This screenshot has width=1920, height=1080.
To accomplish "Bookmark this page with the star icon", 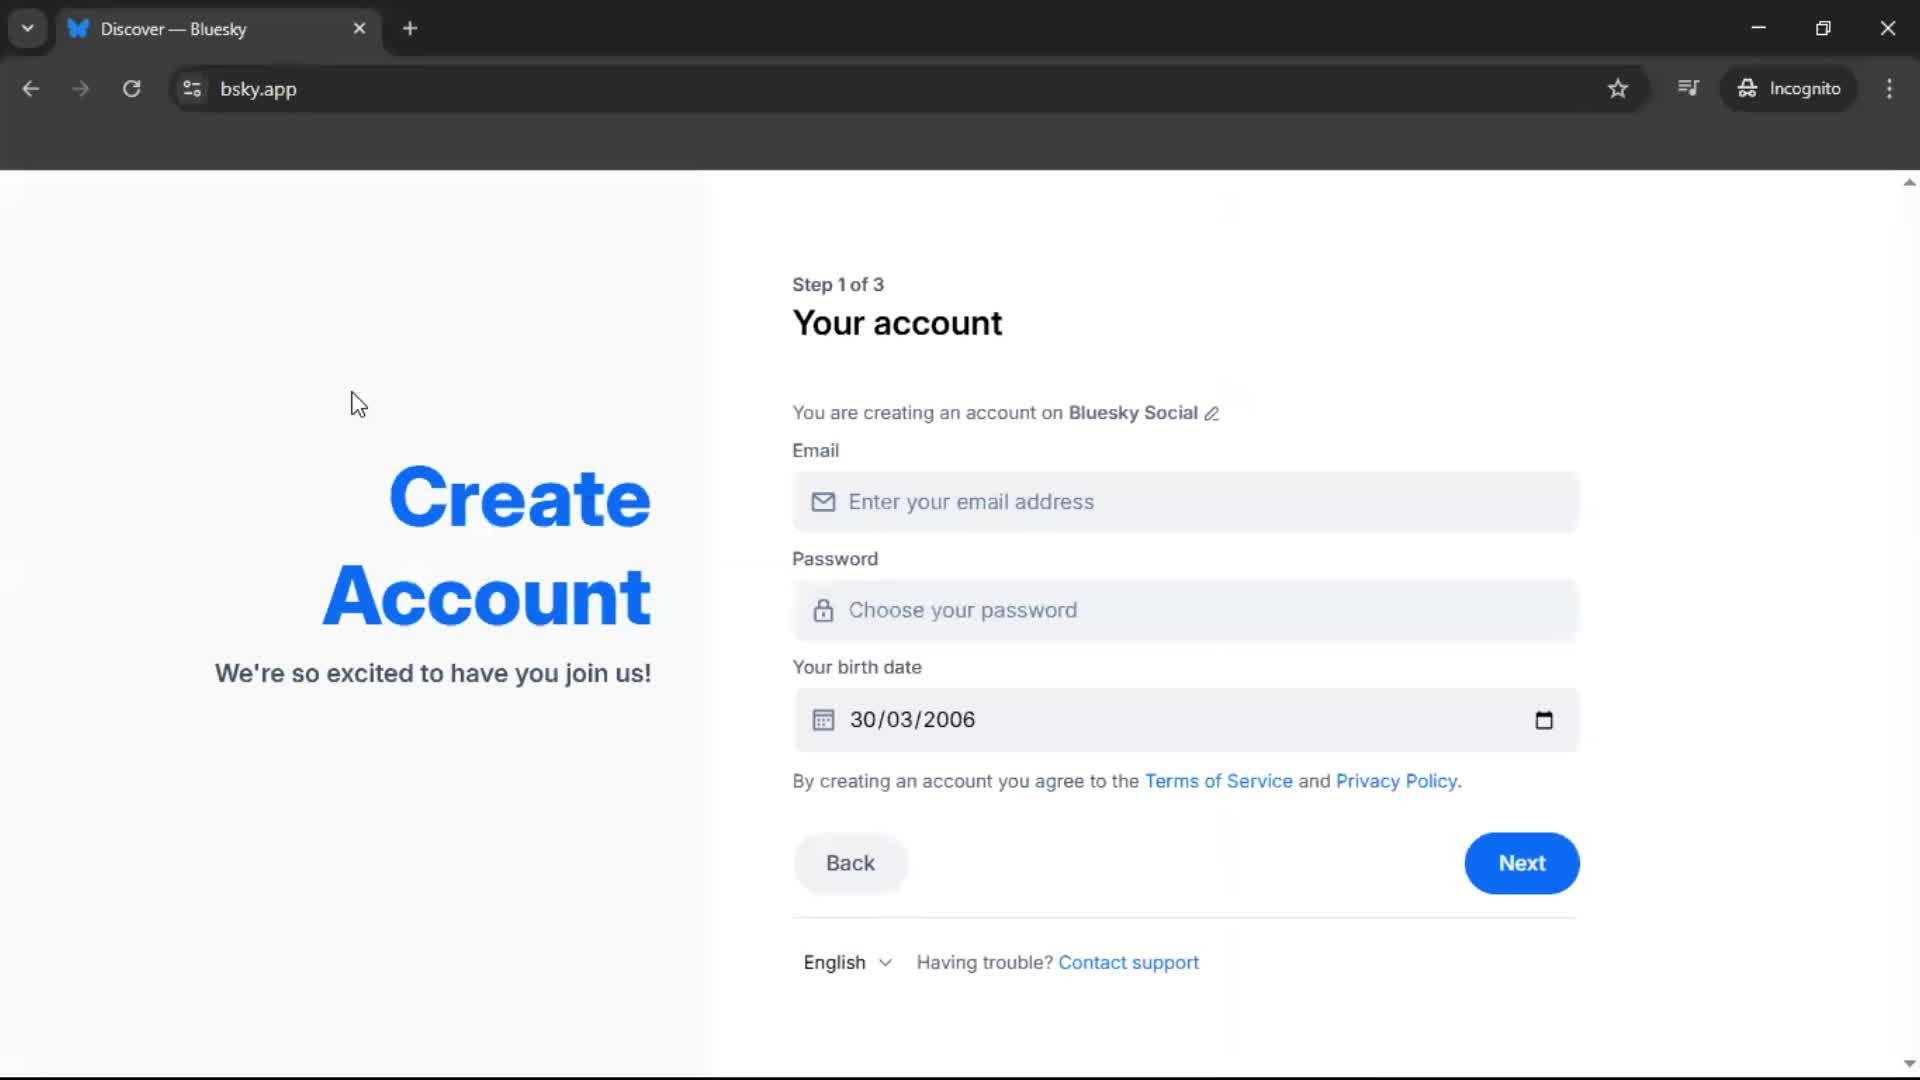I will pyautogui.click(x=1618, y=89).
